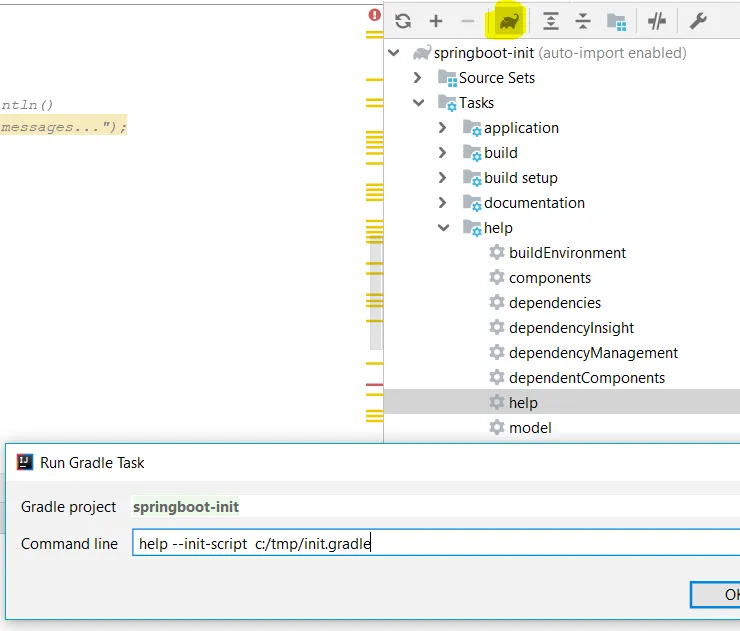Click the plus icon to link Gradle project

coord(436,21)
